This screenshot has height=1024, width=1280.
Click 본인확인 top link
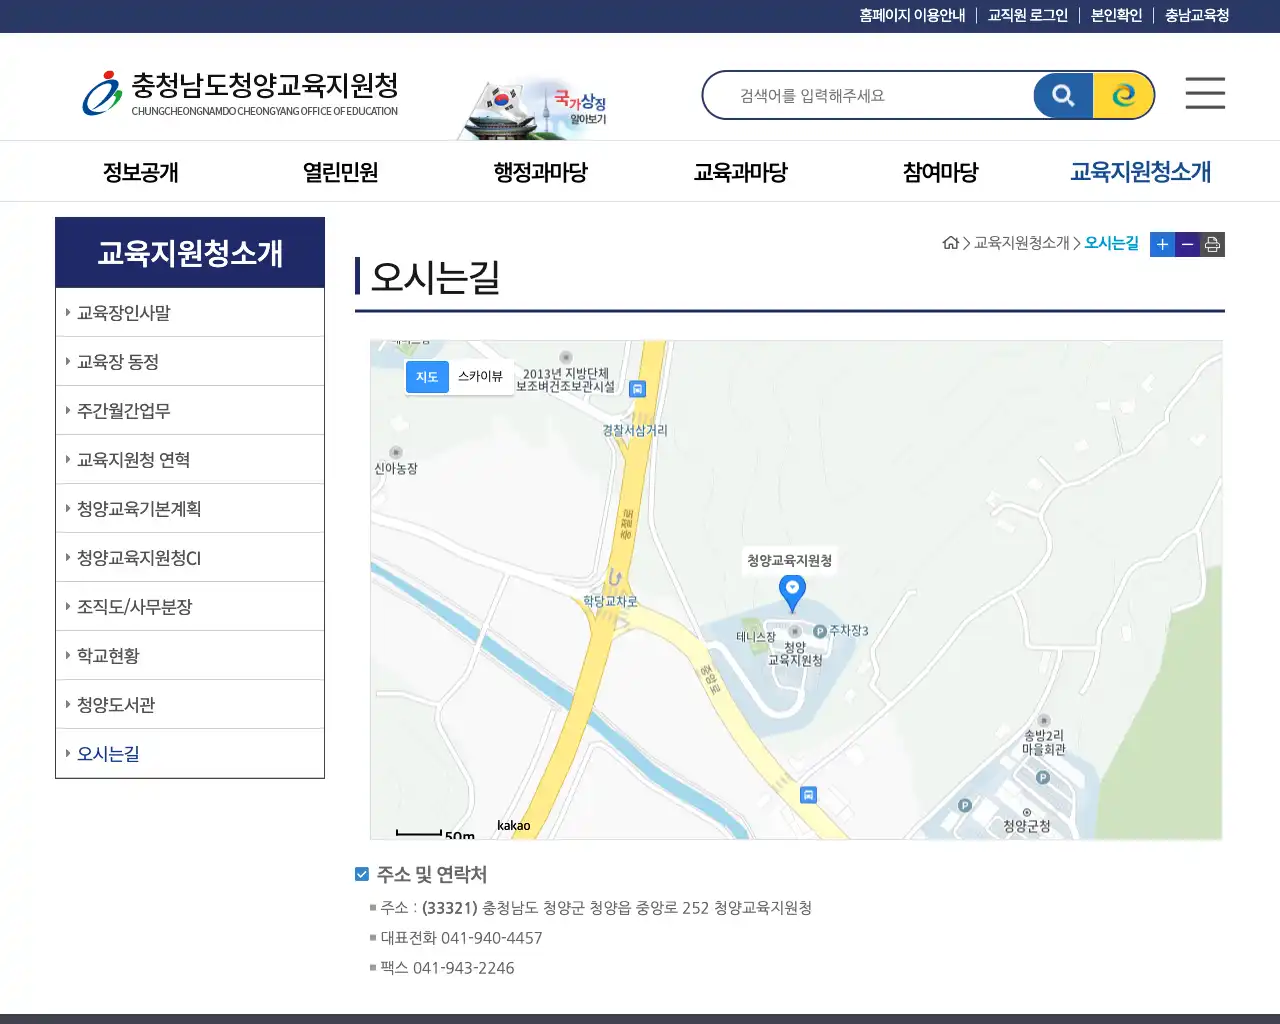(1116, 15)
